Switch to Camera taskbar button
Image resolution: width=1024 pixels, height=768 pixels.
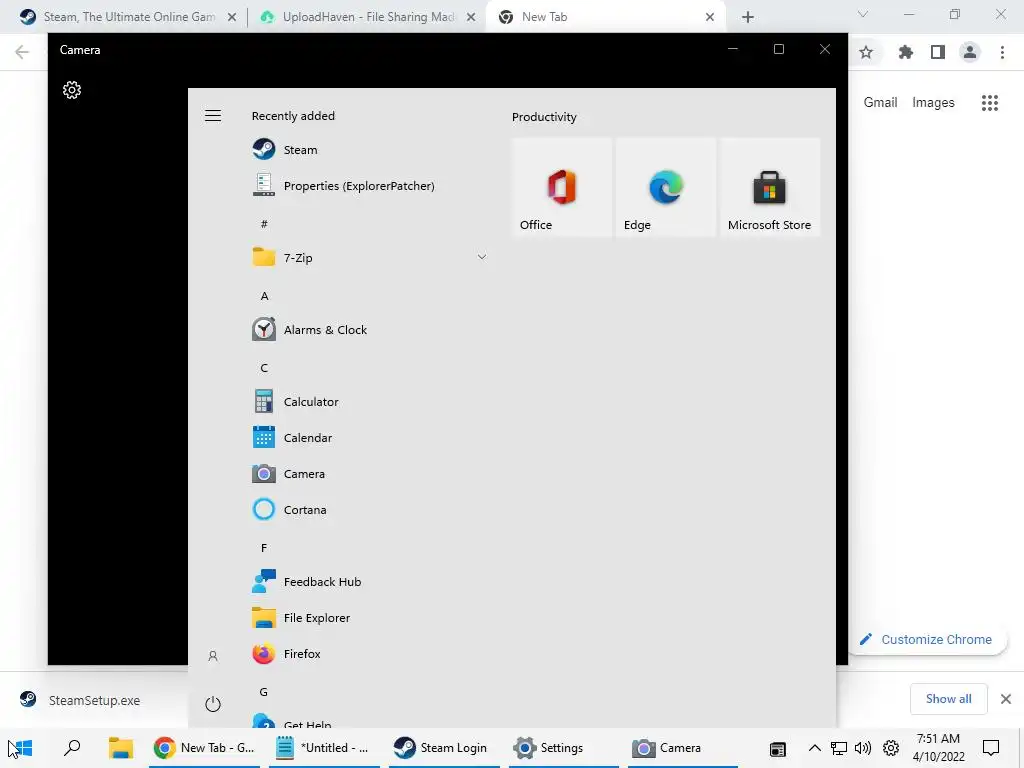[x=683, y=748]
